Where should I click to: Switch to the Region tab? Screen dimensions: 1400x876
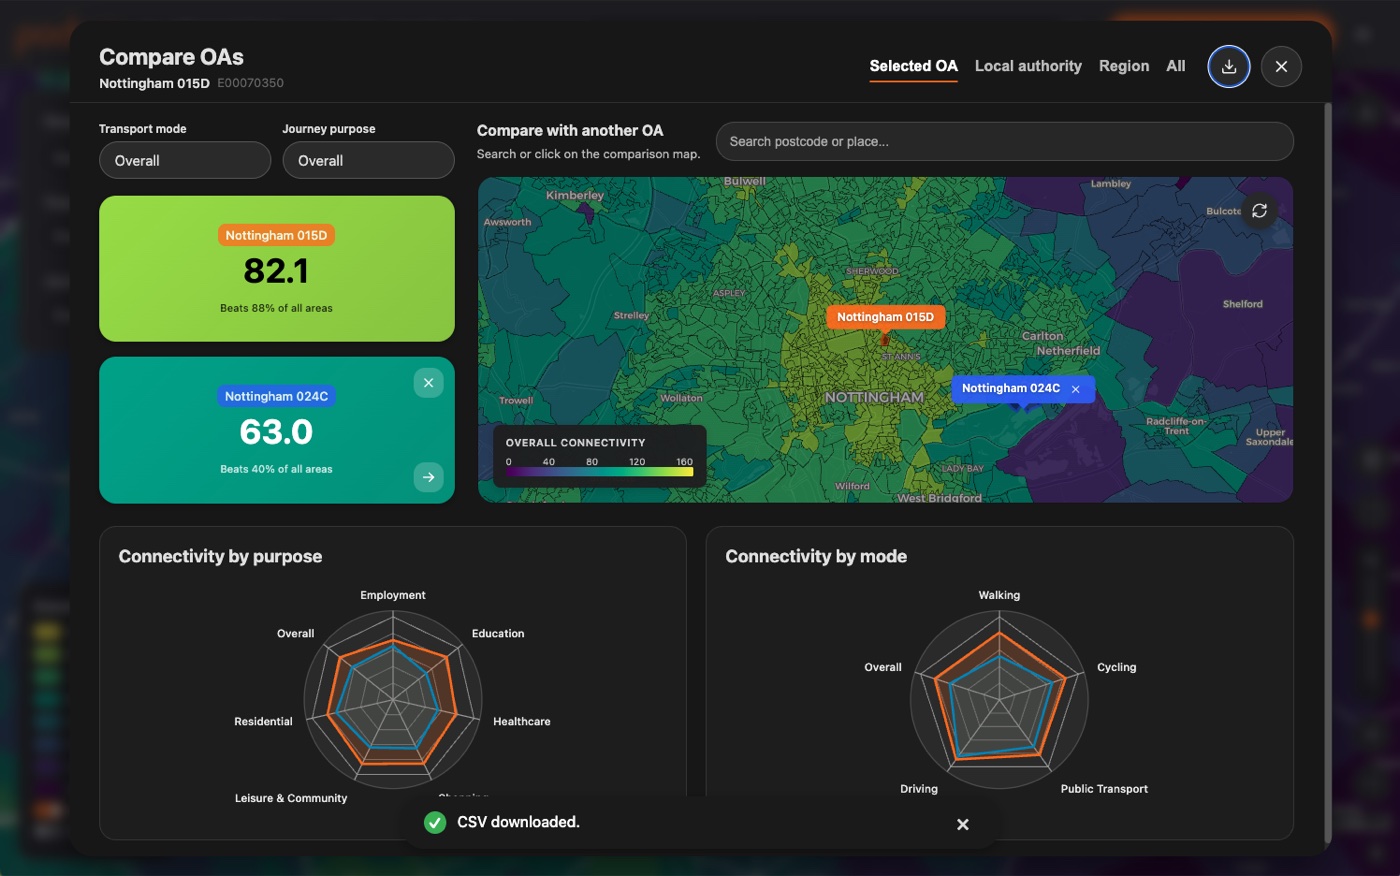(1124, 66)
